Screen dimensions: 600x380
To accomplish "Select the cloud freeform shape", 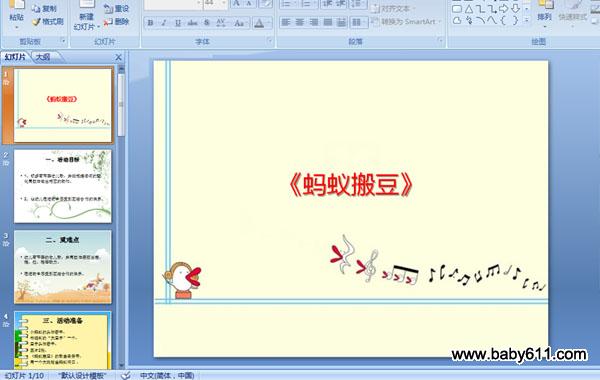I will click(x=457, y=20).
